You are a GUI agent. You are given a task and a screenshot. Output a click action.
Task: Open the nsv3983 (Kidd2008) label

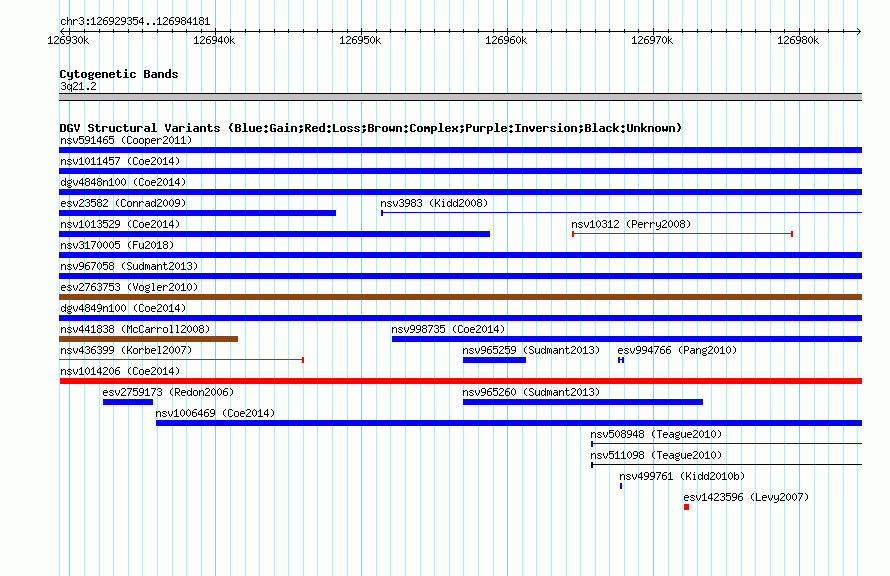point(434,203)
